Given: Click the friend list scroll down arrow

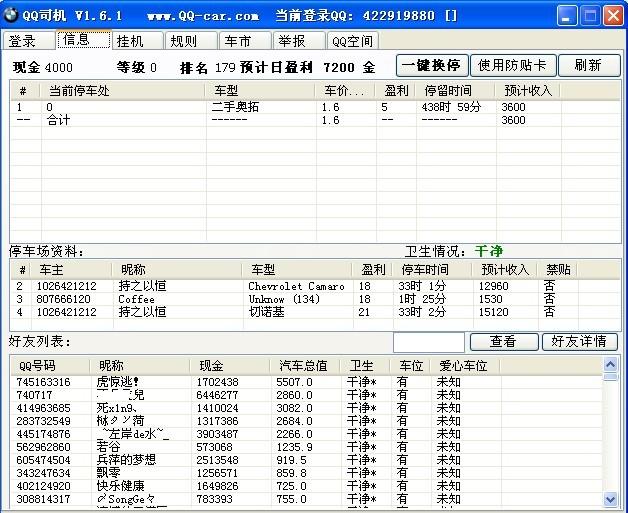Looking at the screenshot, I should [x=610, y=499].
